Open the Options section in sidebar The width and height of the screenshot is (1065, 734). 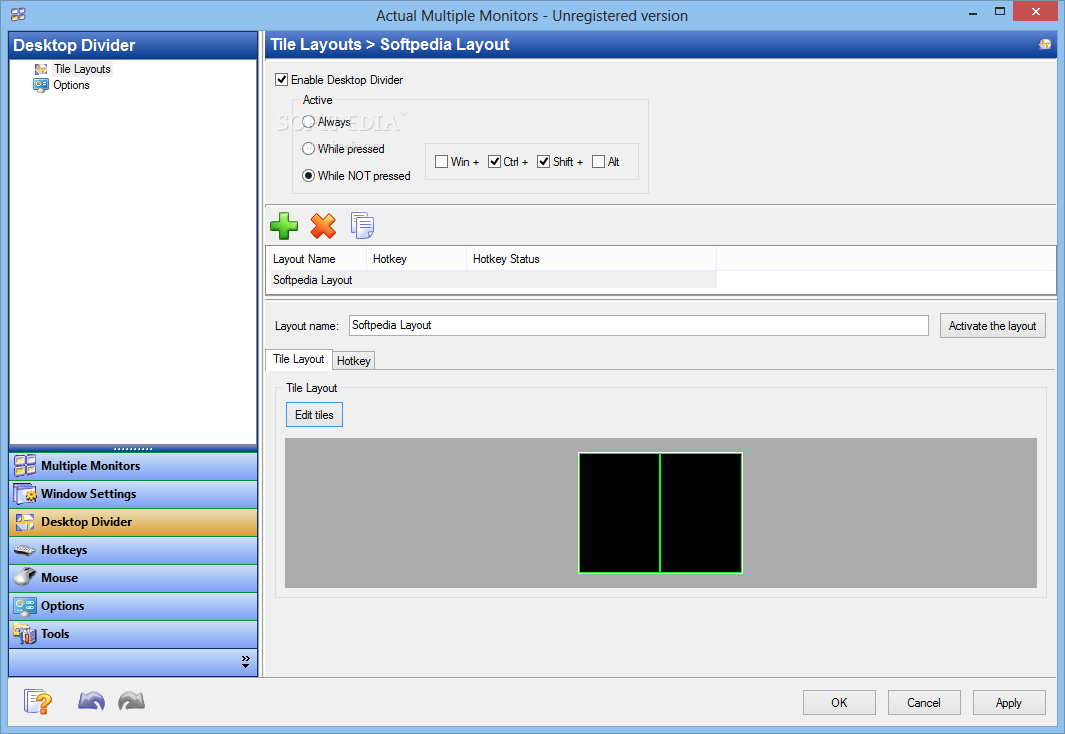pyautogui.click(x=133, y=606)
